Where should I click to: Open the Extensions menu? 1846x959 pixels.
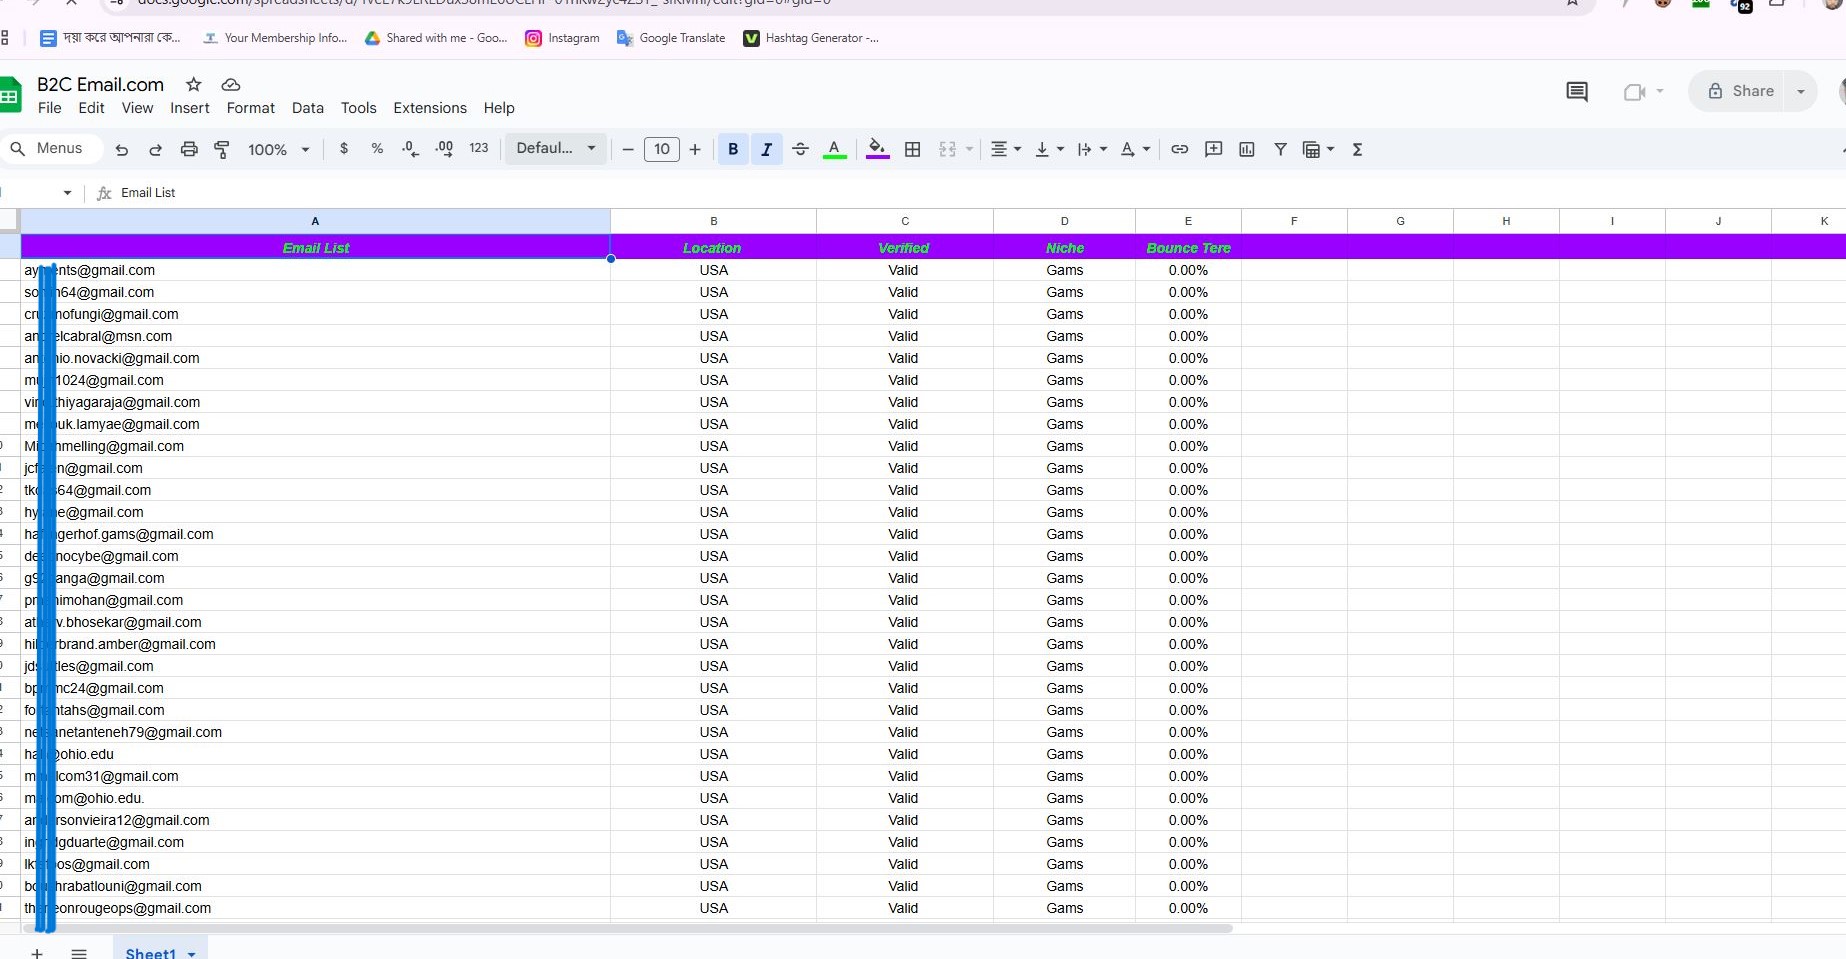(430, 108)
